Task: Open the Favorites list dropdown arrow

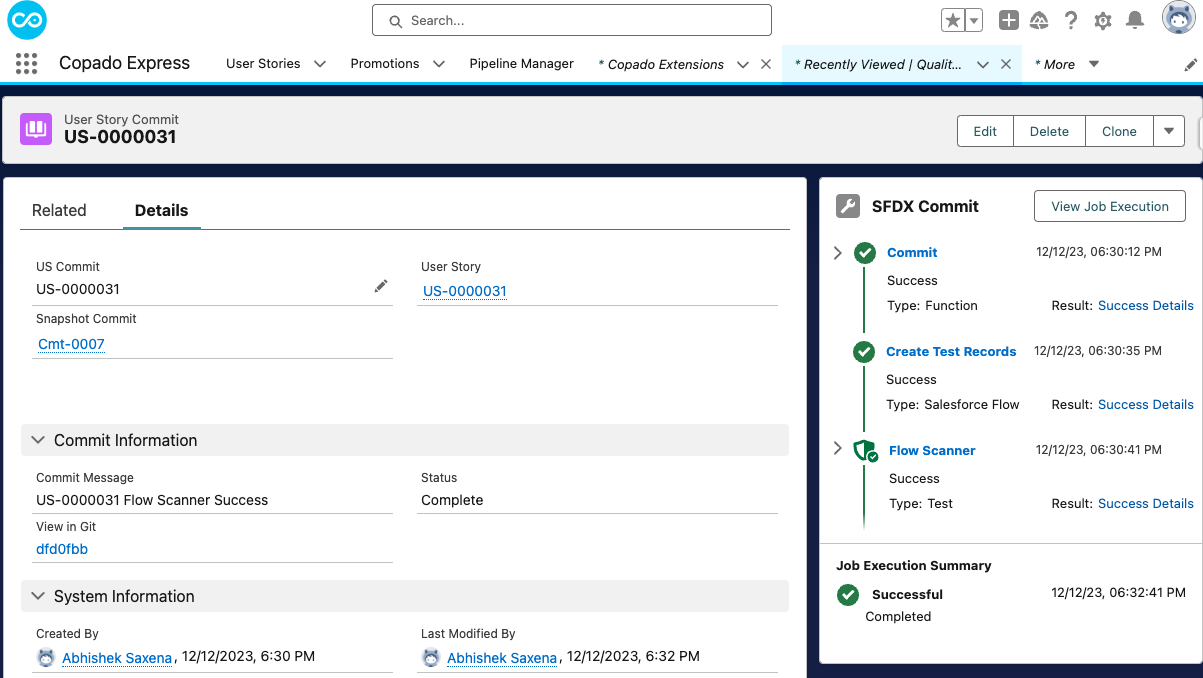Action: click(x=974, y=20)
